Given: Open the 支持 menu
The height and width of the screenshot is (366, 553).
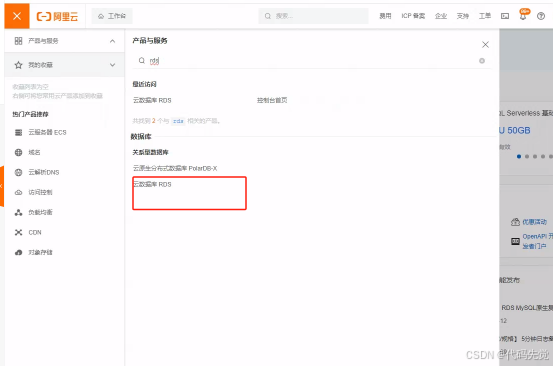Looking at the screenshot, I should (463, 16).
